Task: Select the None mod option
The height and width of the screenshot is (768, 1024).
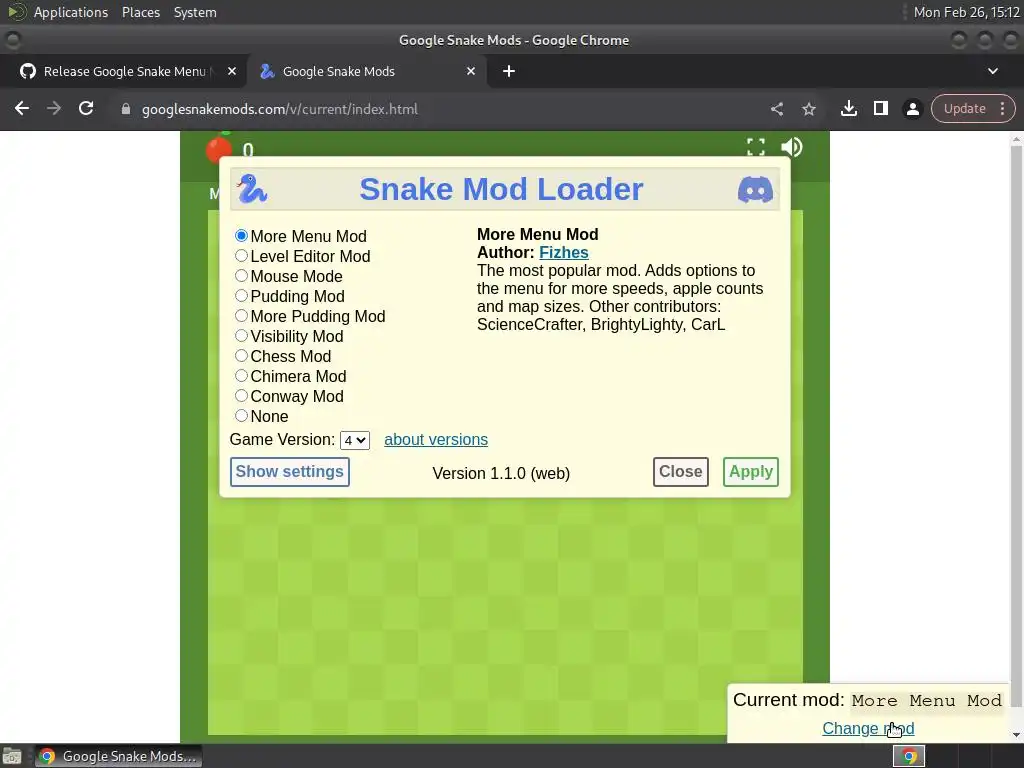Action: 241,416
